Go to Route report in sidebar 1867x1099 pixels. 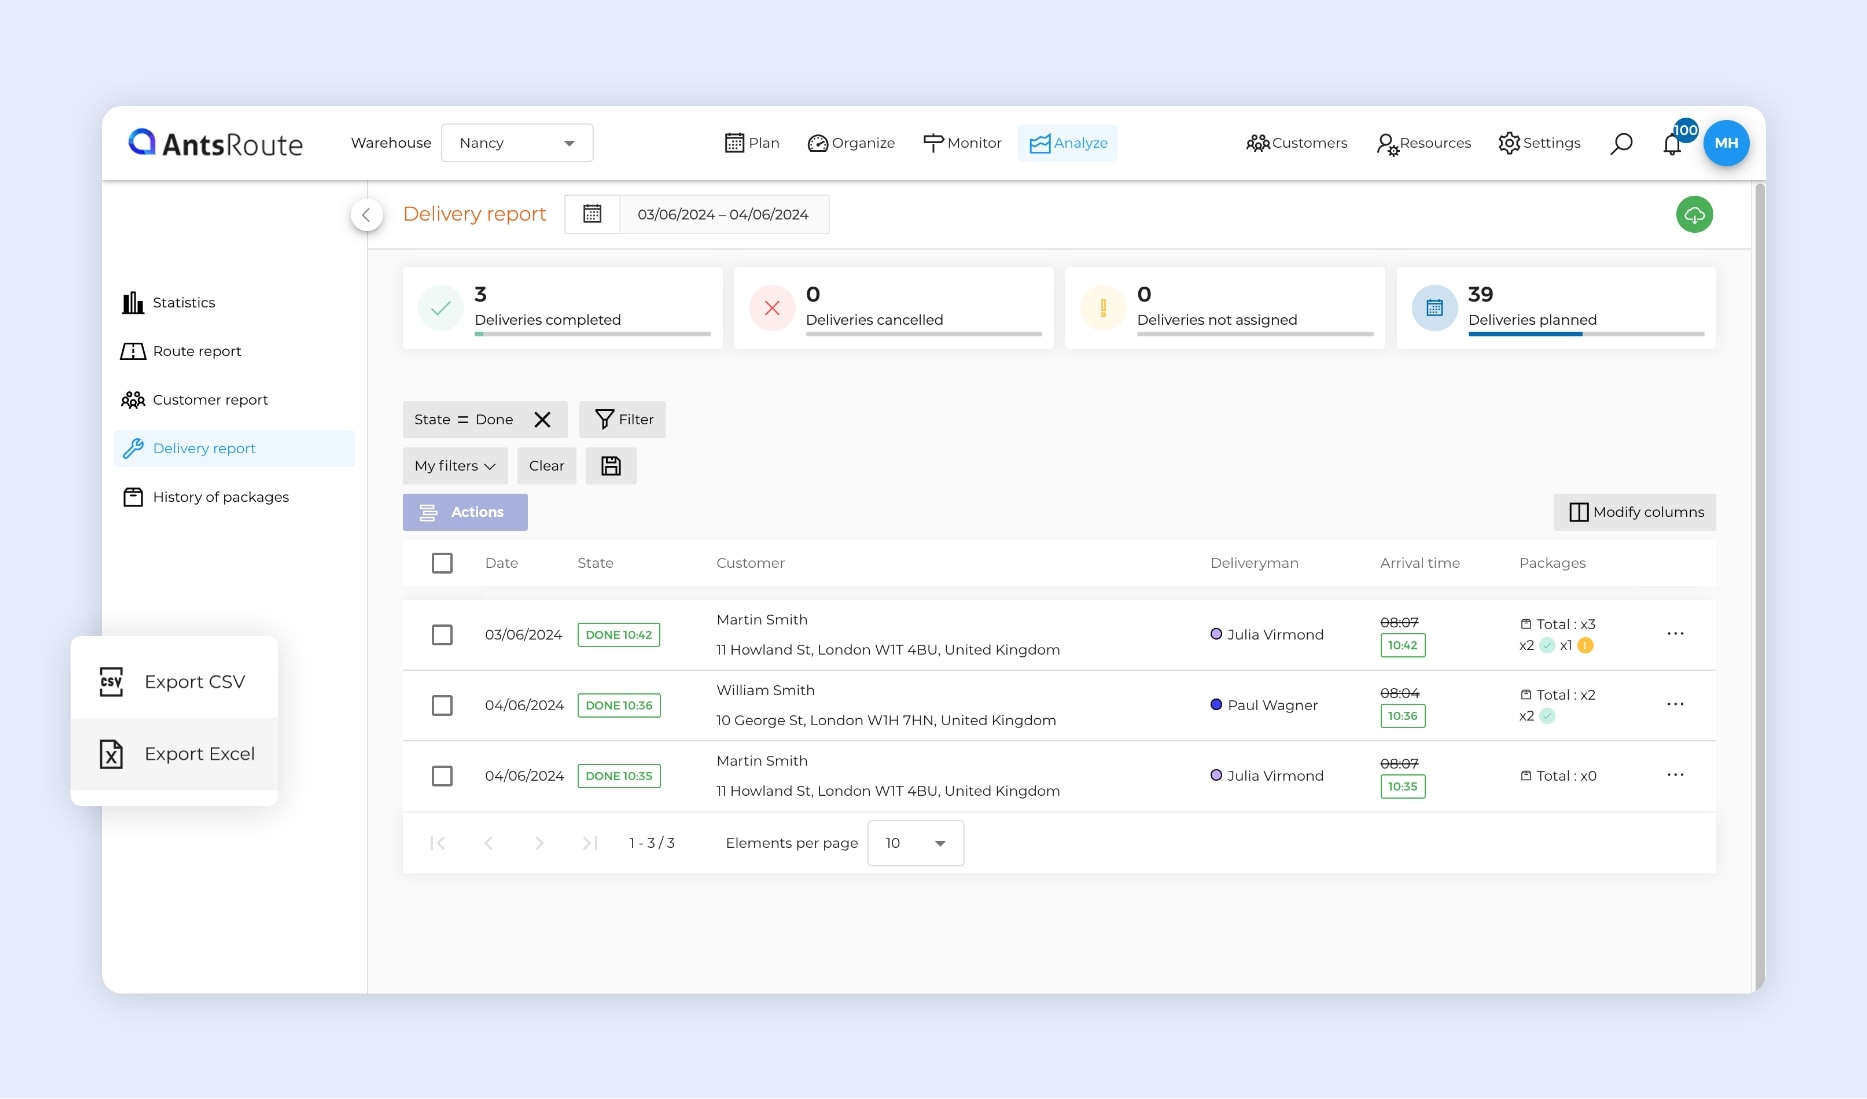pos(197,351)
